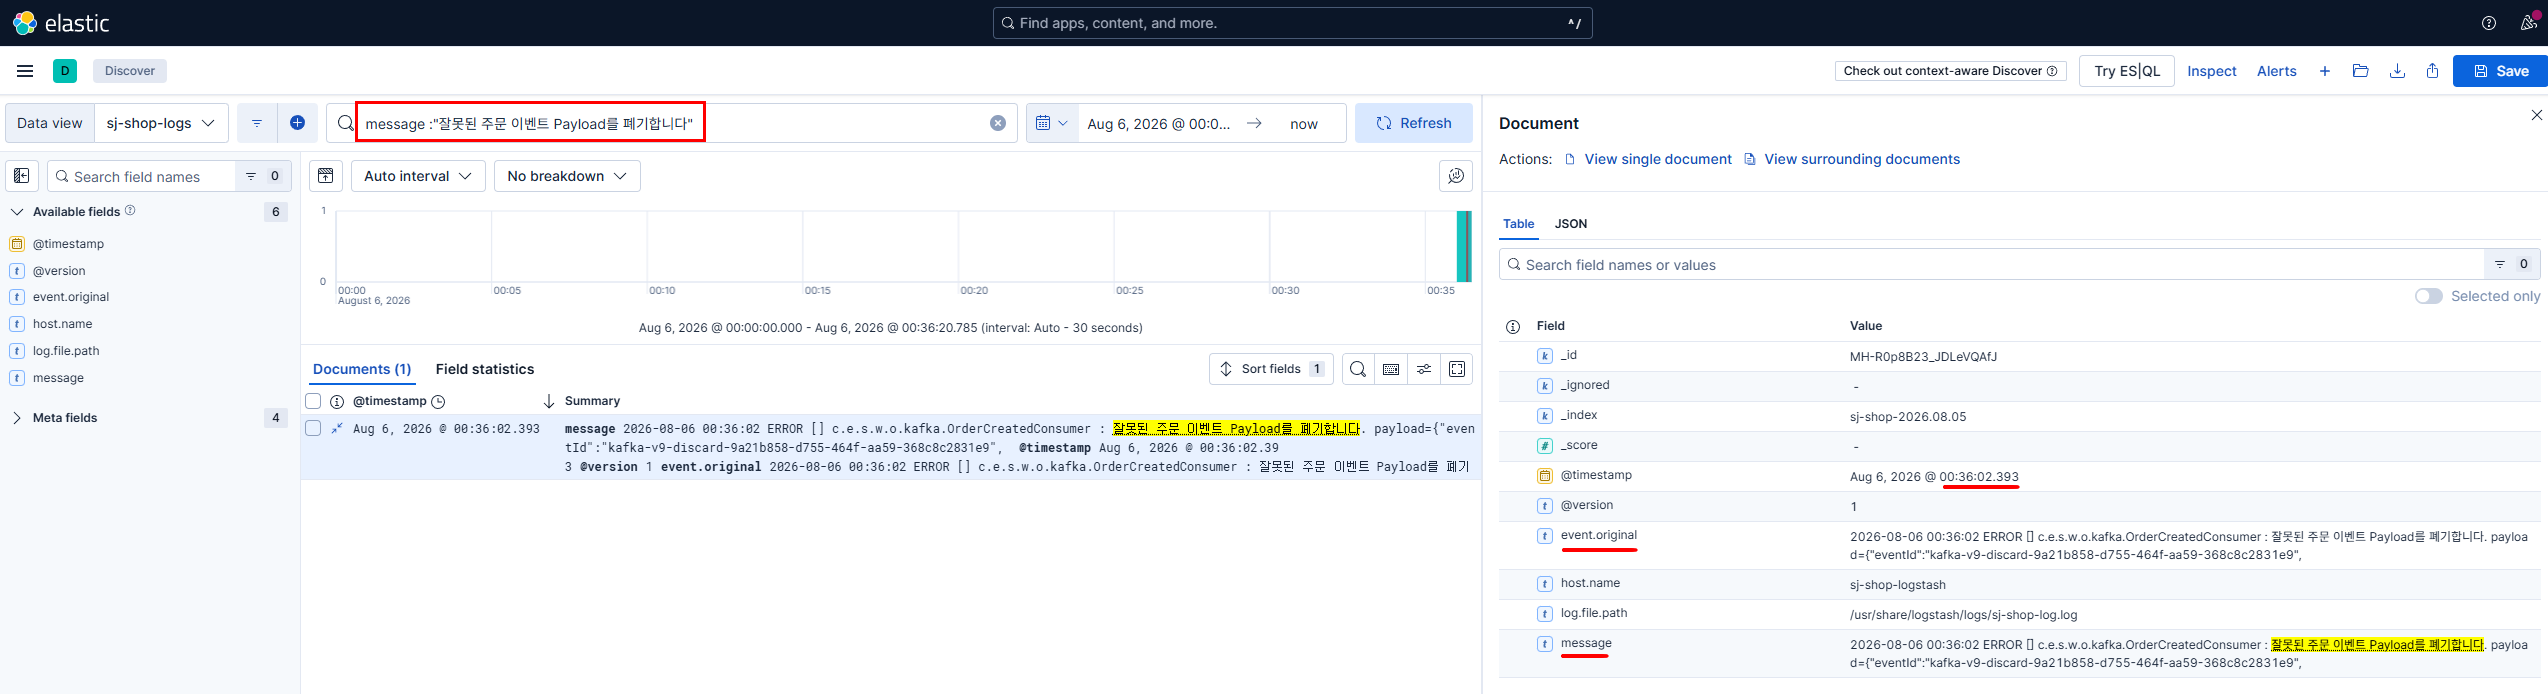
Task: Click the teal histogram bar
Action: (1464, 246)
